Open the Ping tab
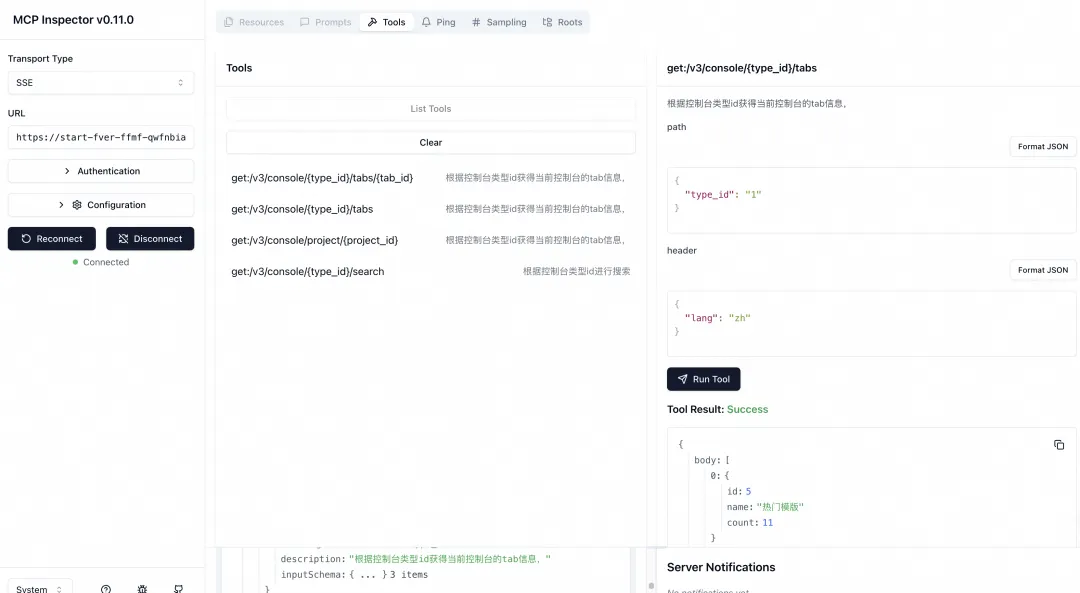The height and width of the screenshot is (593, 1080). click(439, 22)
